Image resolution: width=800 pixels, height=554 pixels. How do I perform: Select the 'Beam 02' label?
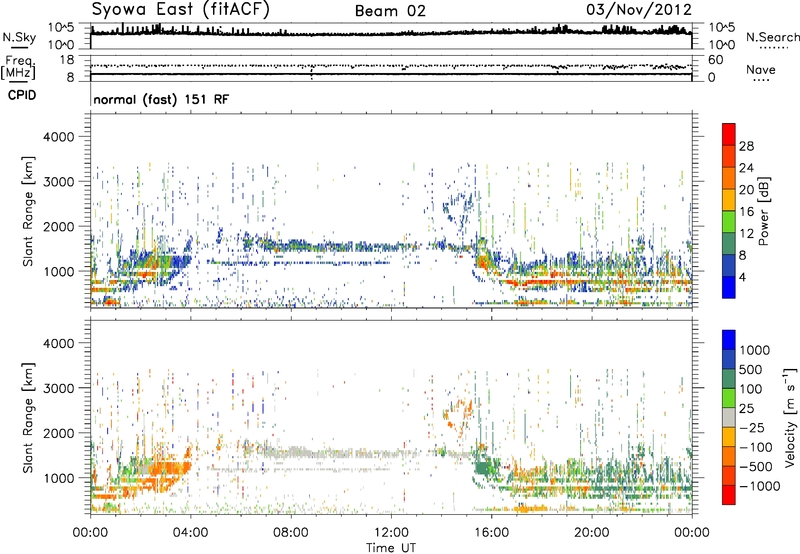point(390,11)
